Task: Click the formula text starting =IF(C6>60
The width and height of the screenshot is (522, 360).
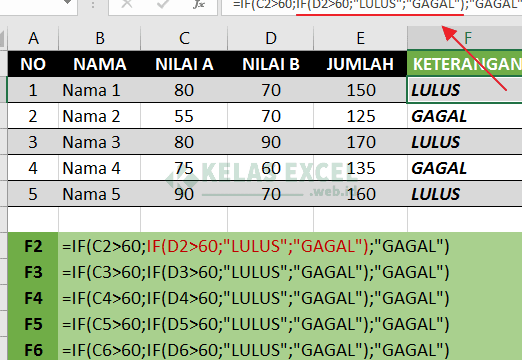Action: coord(256,351)
